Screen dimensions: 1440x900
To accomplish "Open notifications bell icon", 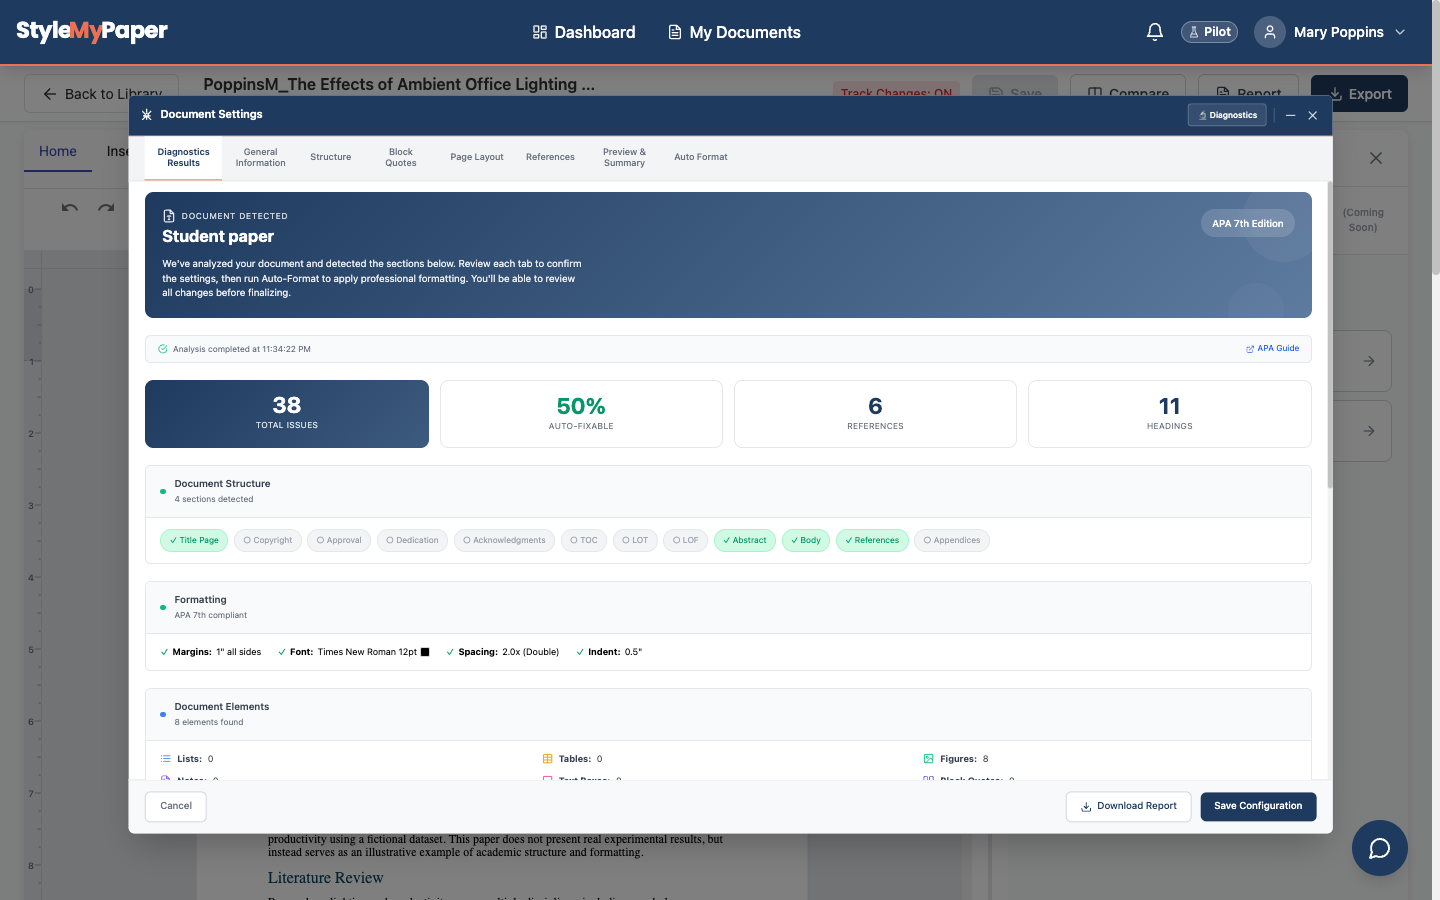I will [1155, 32].
